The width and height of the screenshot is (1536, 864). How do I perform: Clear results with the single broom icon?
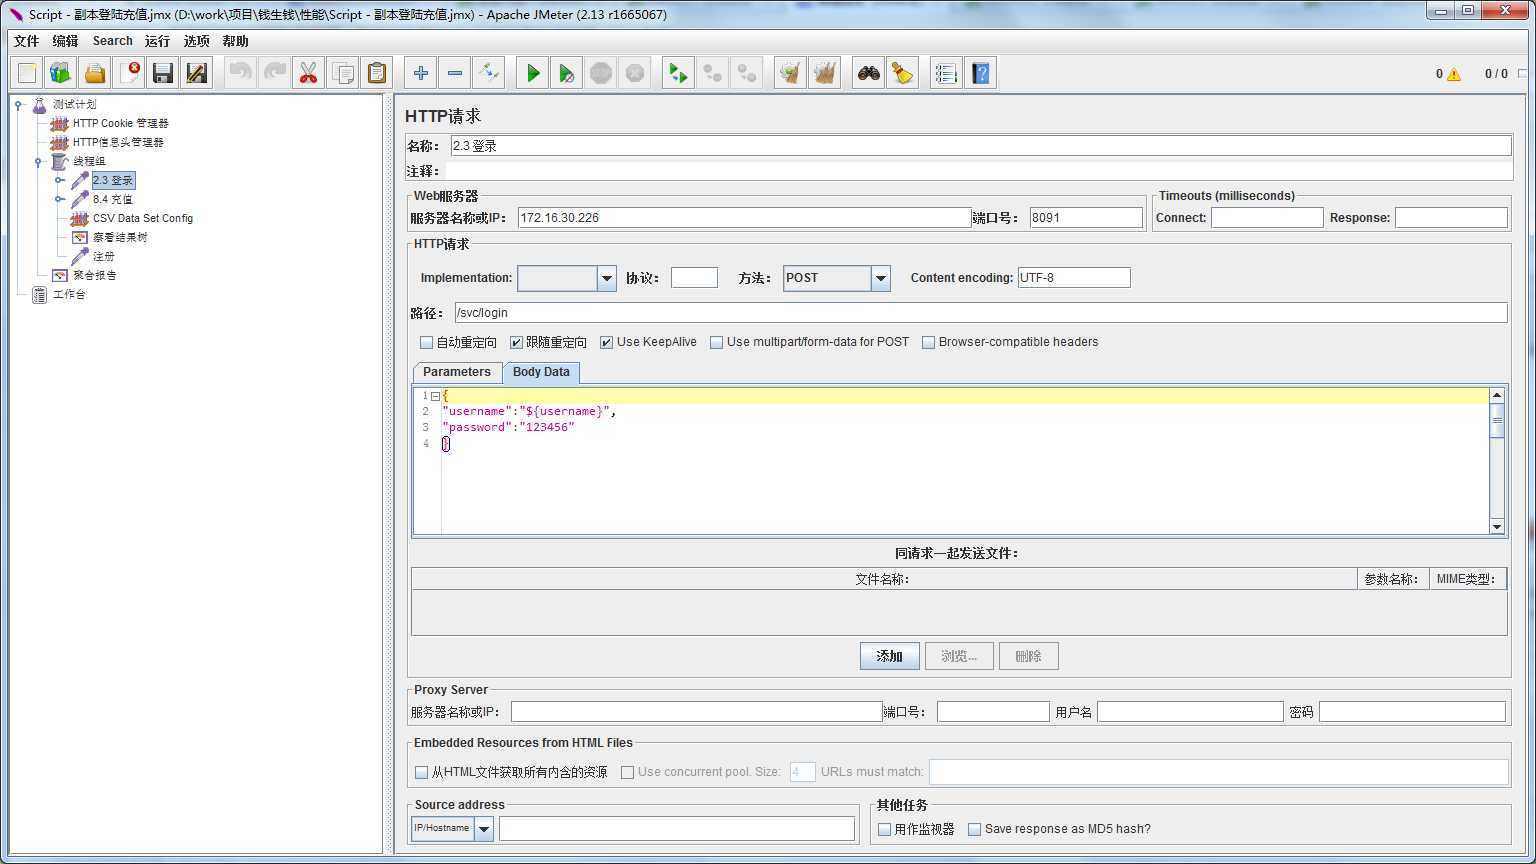(x=791, y=73)
